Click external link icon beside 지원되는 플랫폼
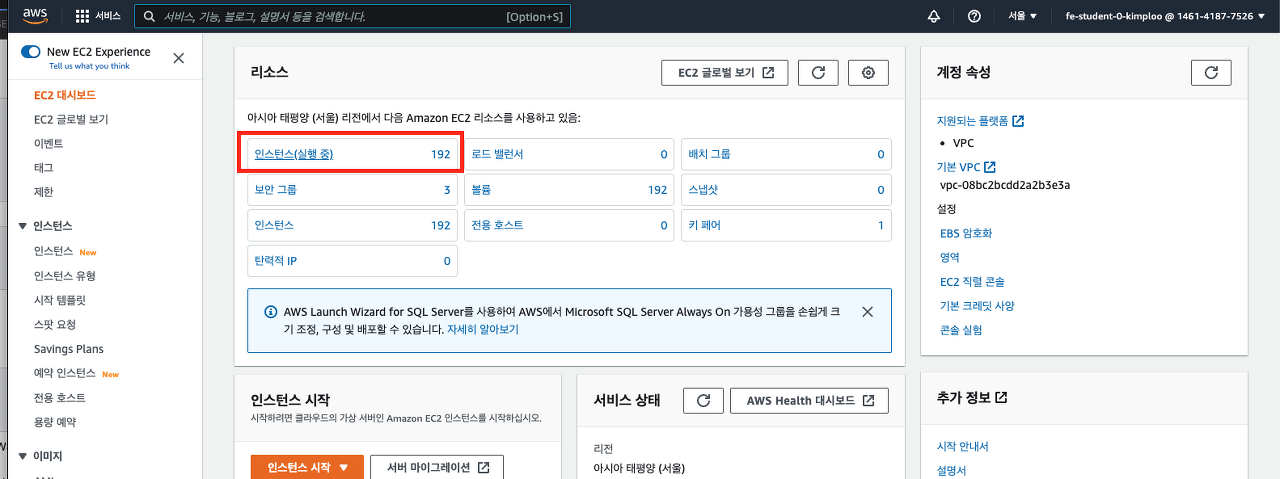 point(1018,121)
